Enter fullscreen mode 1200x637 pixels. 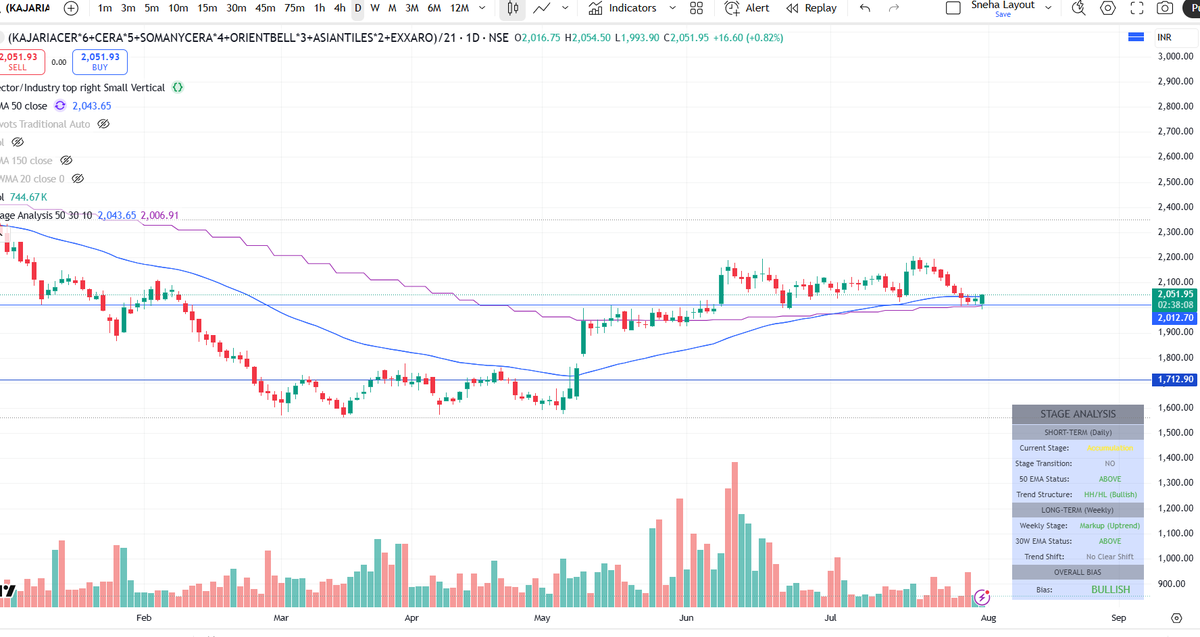click(x=1136, y=8)
